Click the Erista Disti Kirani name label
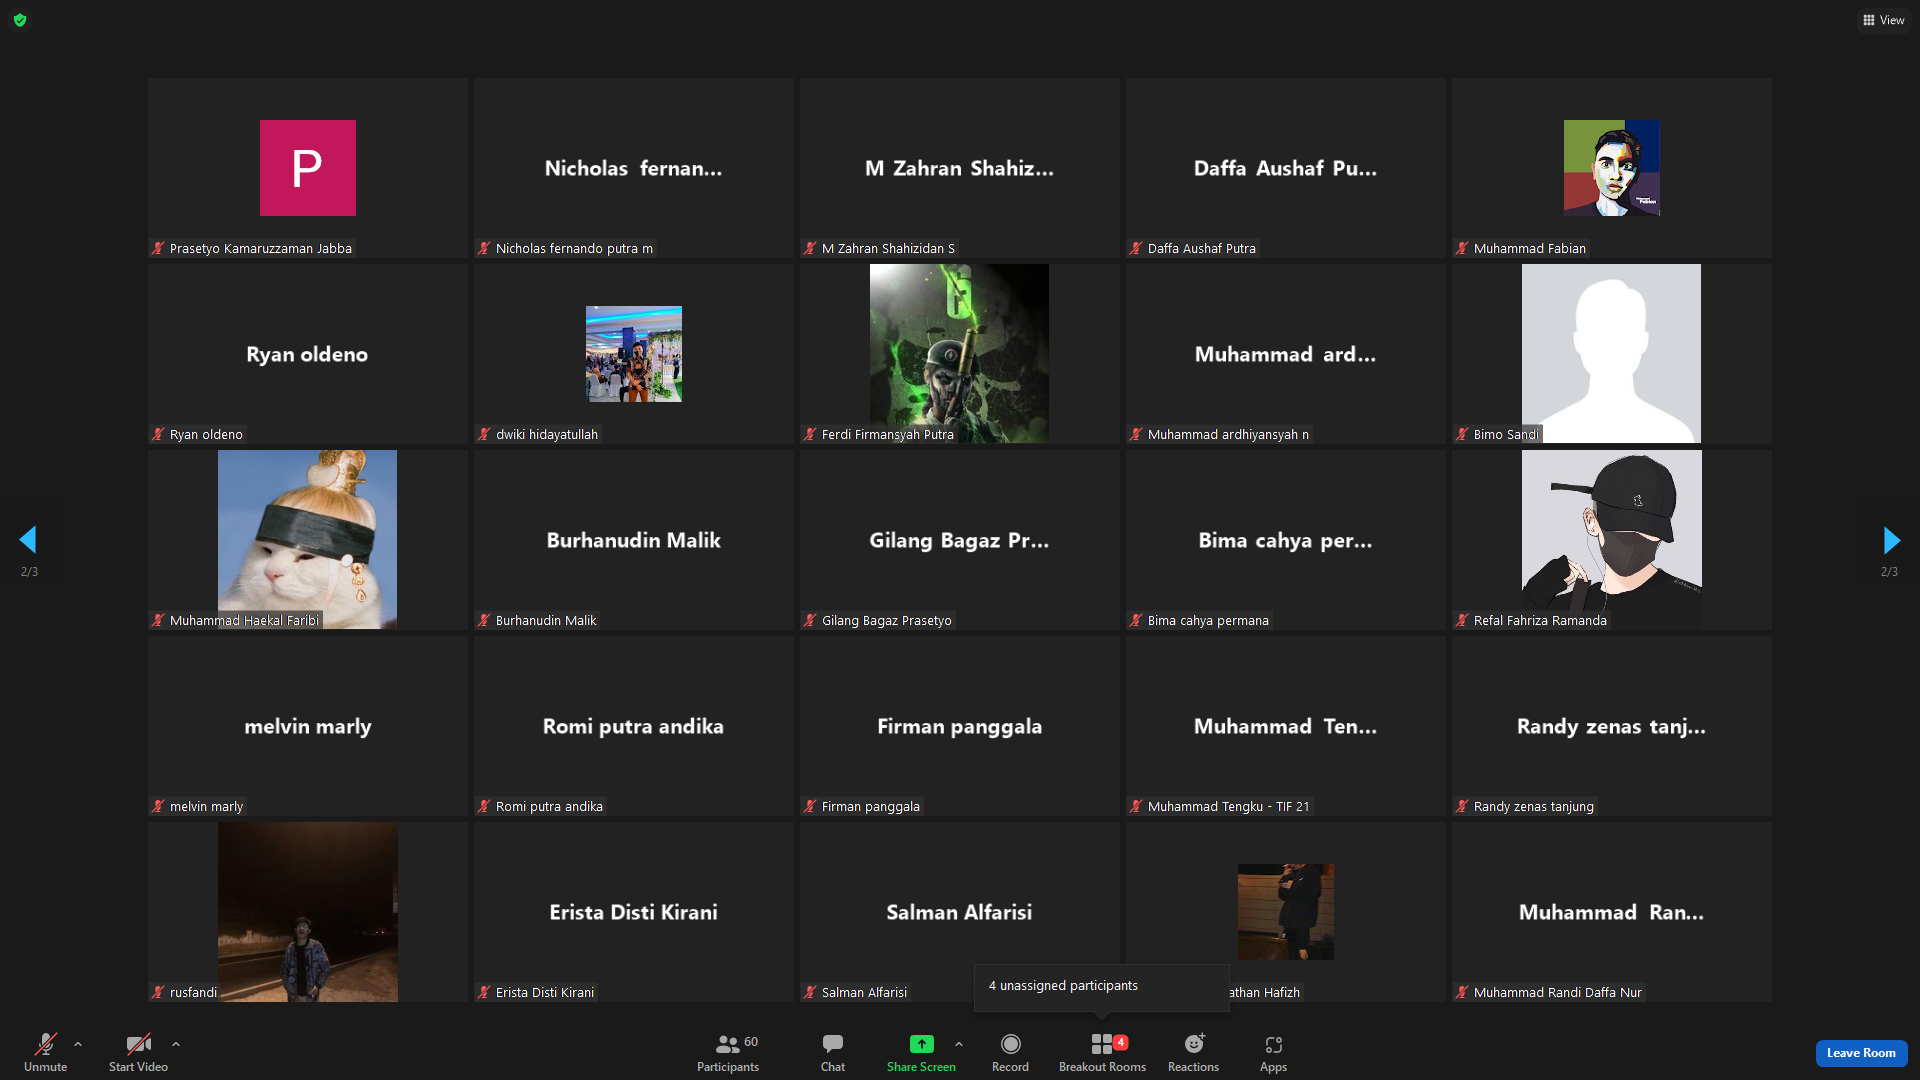 point(545,993)
